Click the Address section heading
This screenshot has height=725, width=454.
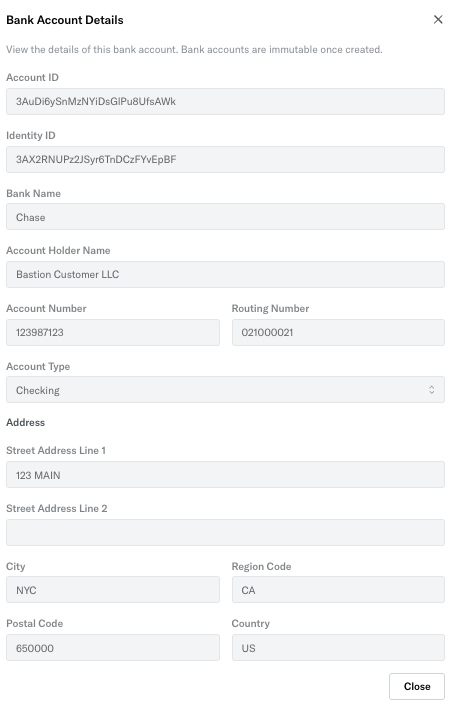pyautogui.click(x=25, y=422)
